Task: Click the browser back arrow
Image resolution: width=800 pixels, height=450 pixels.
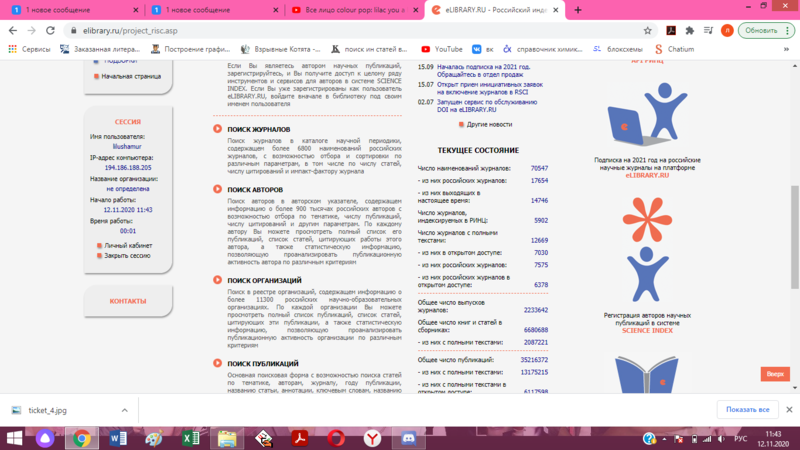Action: point(13,31)
